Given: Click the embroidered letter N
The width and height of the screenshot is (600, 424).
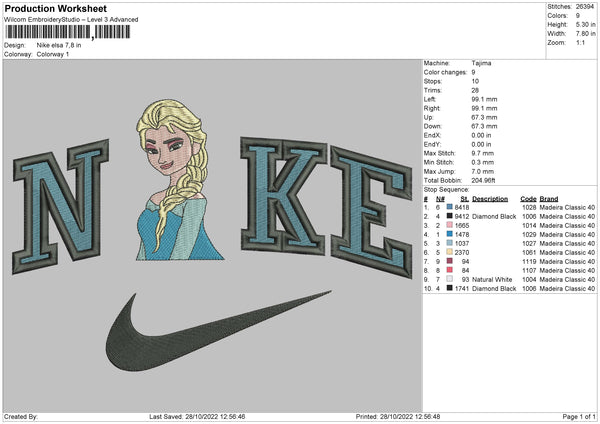Looking at the screenshot, I should click(60, 207).
